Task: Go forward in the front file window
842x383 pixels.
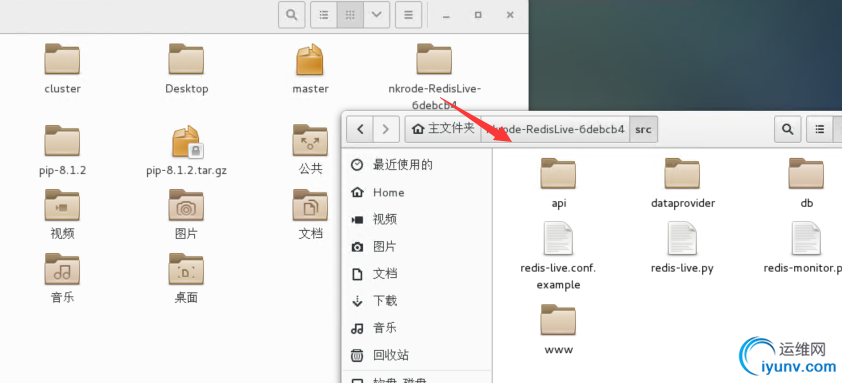Action: point(386,129)
